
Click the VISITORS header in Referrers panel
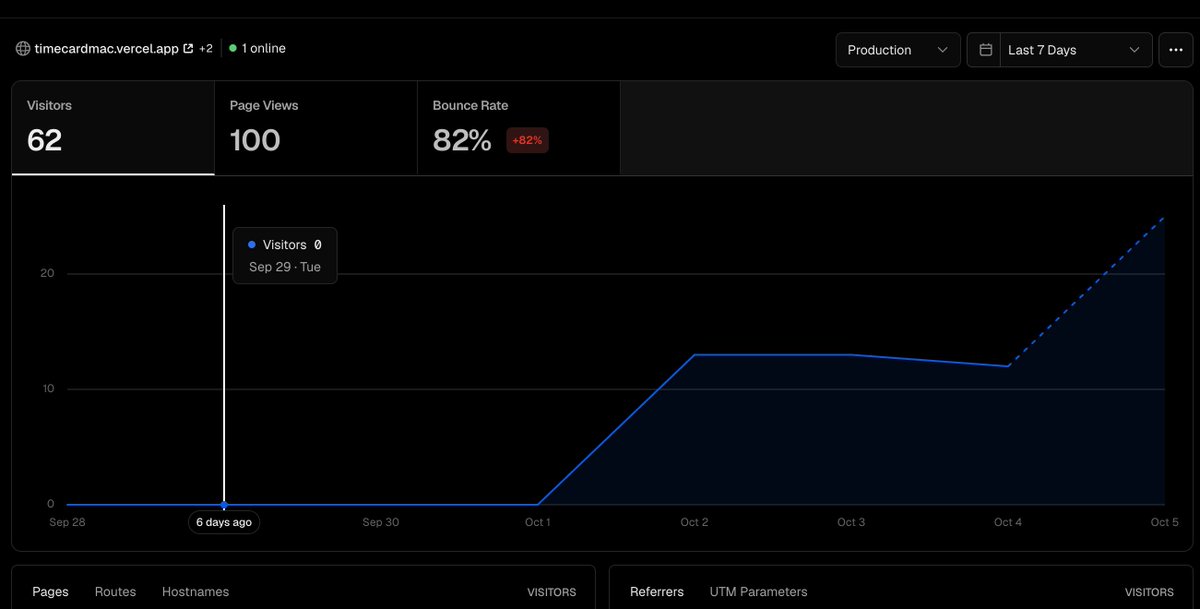(1149, 592)
